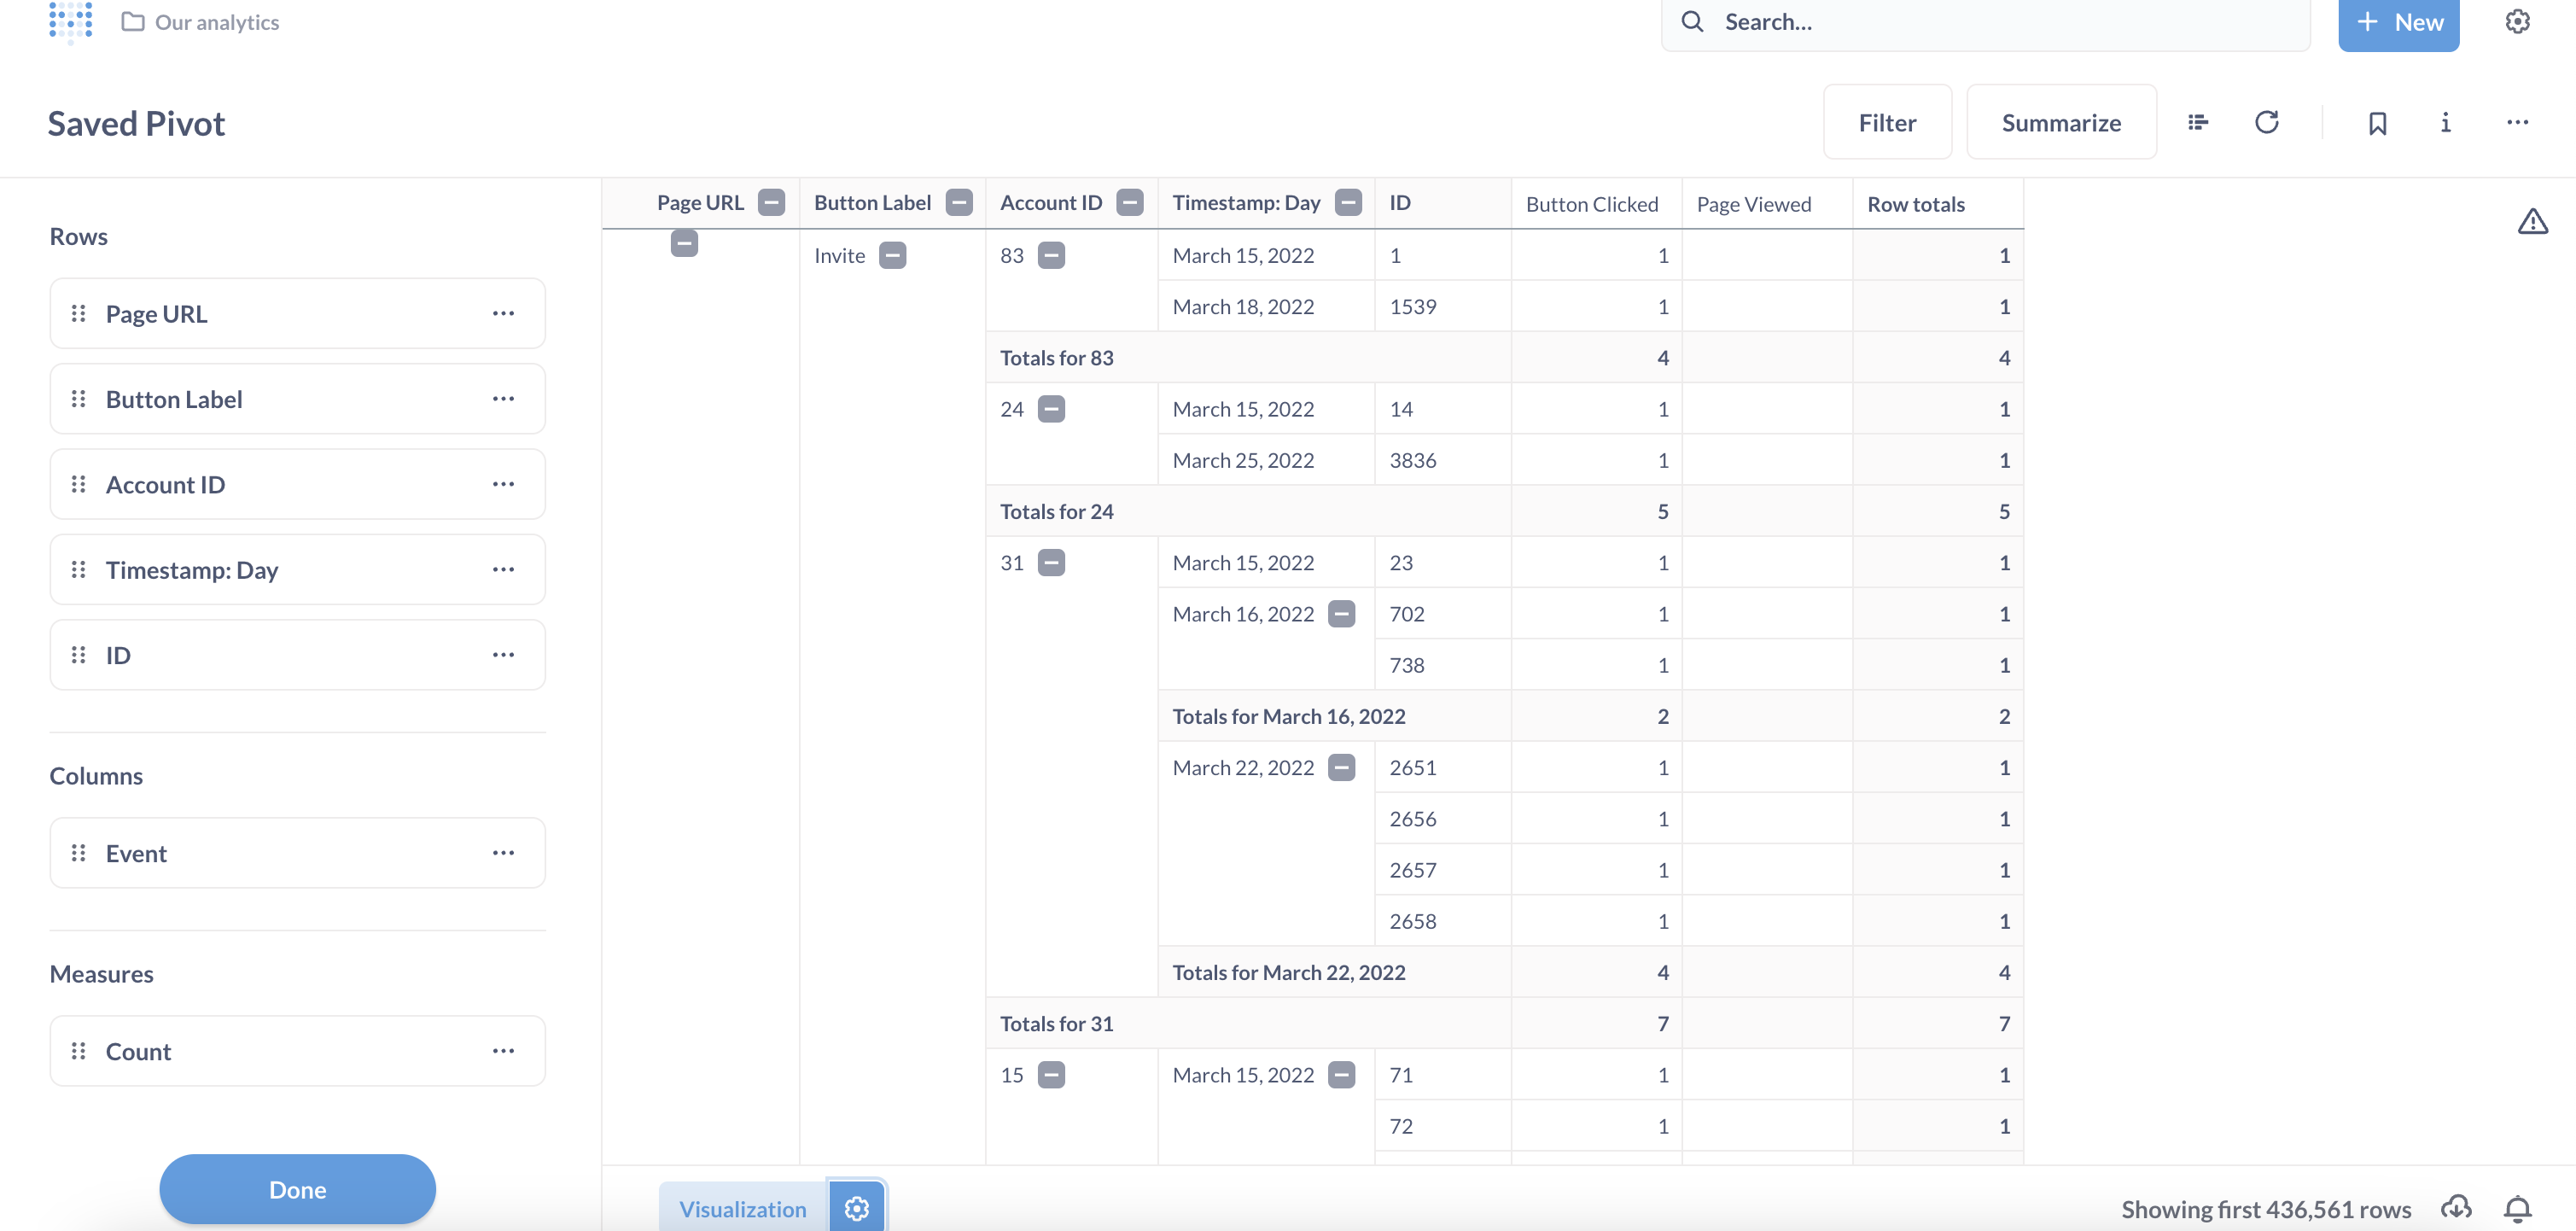The height and width of the screenshot is (1231, 2576).
Task: Bookmark the Saved Pivot question
Action: tap(2378, 122)
